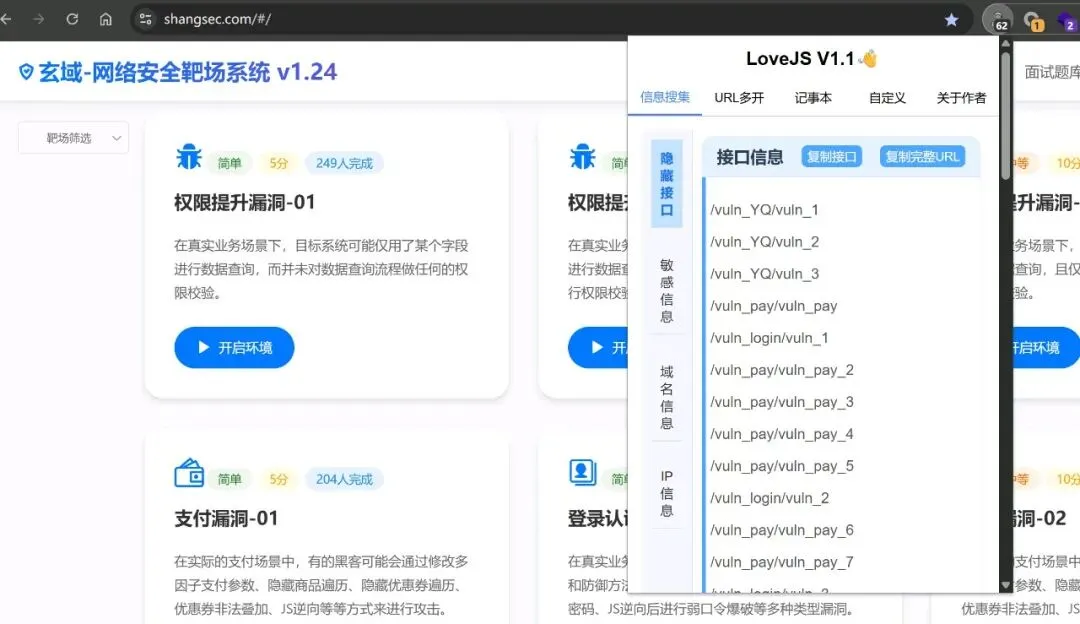
Task: Select 隐藏接口 side category
Action: tap(667, 184)
